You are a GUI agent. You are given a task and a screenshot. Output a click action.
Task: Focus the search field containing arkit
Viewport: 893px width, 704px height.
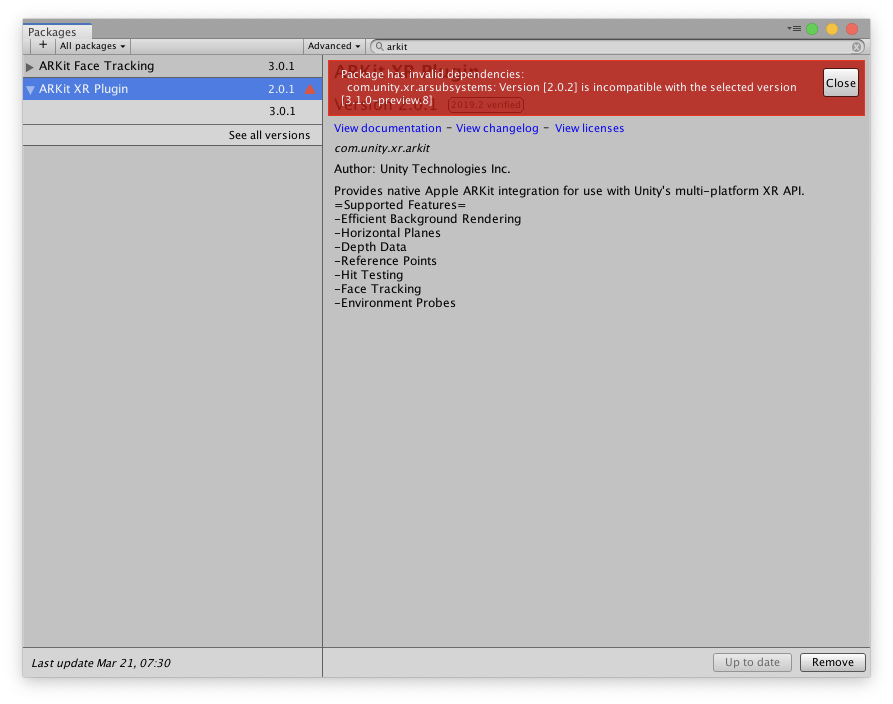pyautogui.click(x=617, y=47)
